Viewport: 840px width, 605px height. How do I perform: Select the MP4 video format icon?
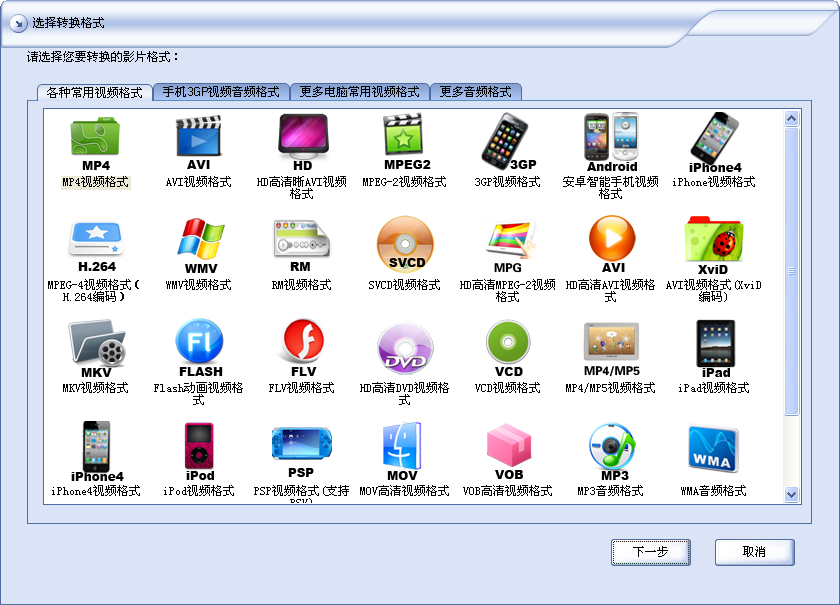[95, 137]
